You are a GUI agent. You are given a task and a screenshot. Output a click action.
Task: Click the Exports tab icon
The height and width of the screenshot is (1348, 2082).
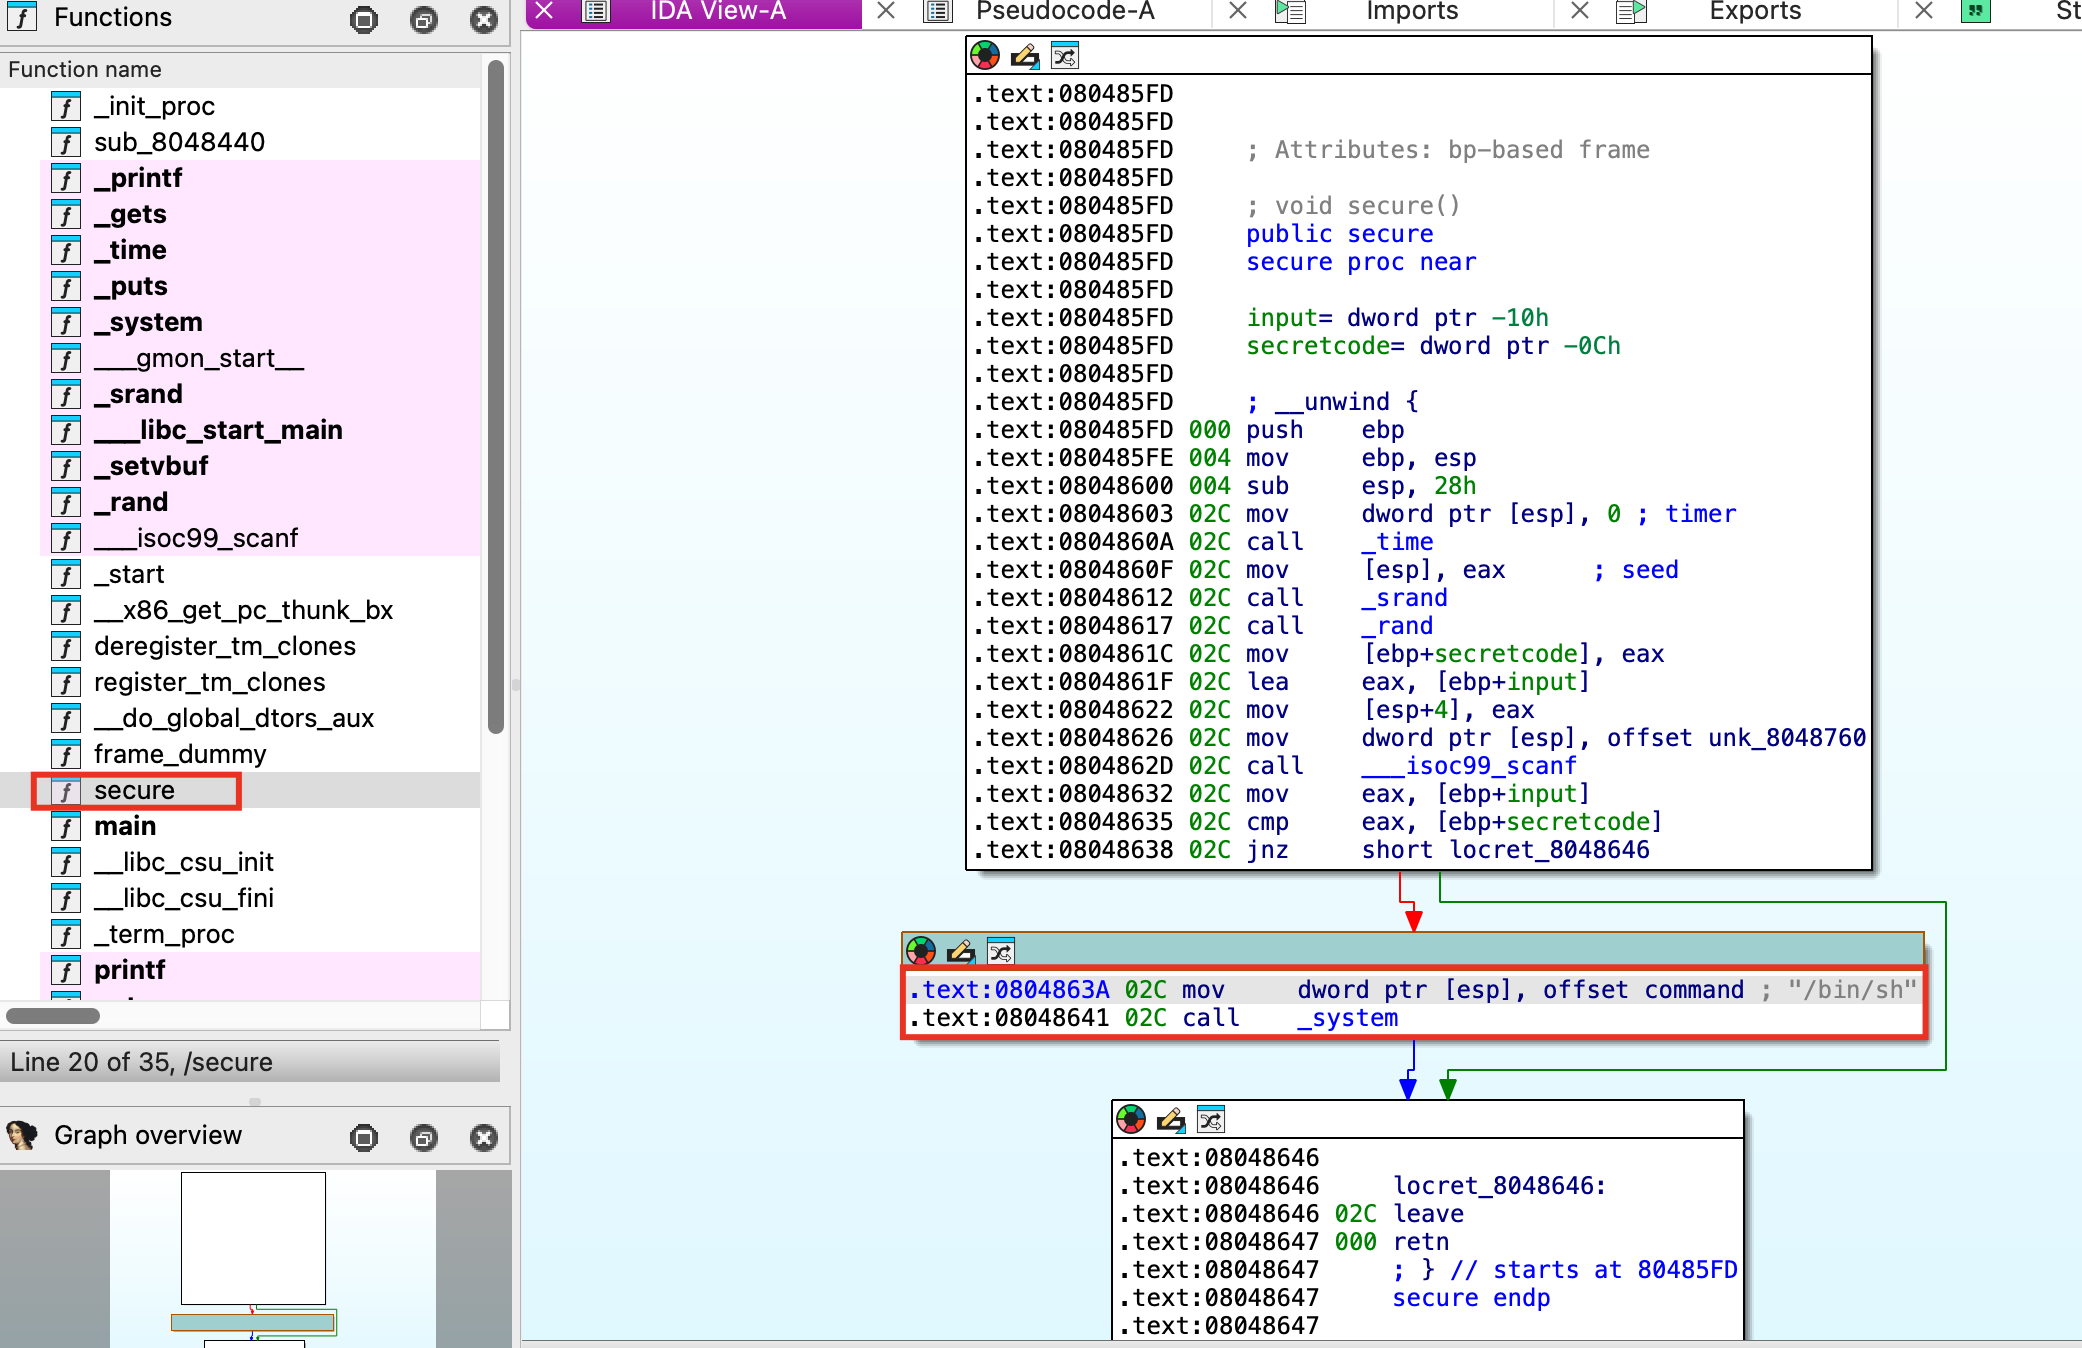(1632, 11)
